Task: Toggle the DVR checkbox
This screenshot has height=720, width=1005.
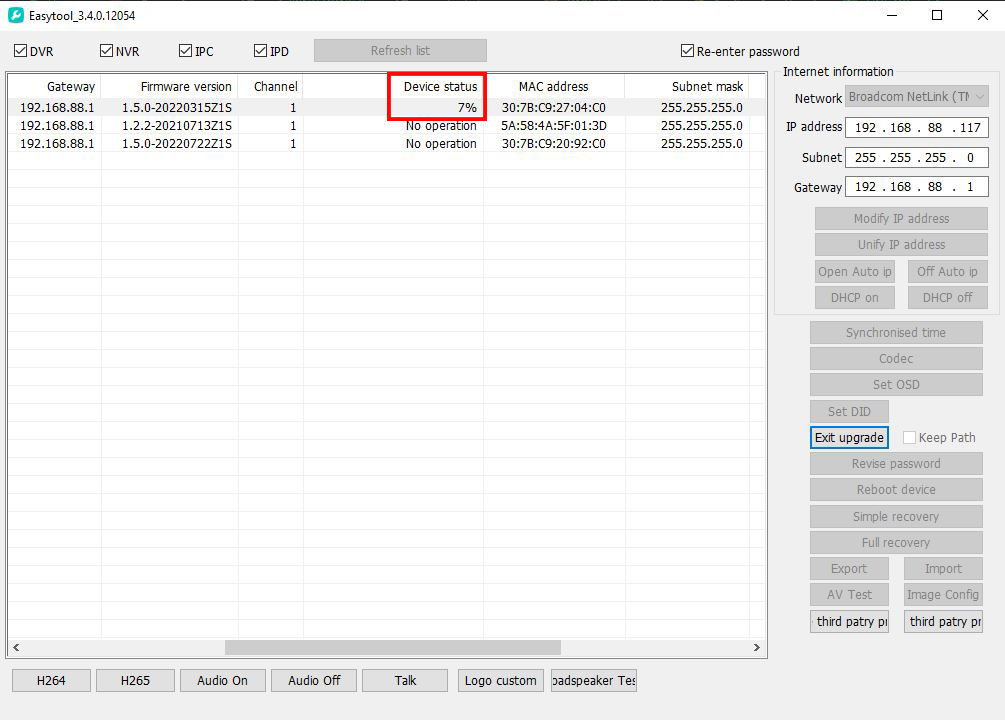Action: [x=21, y=51]
